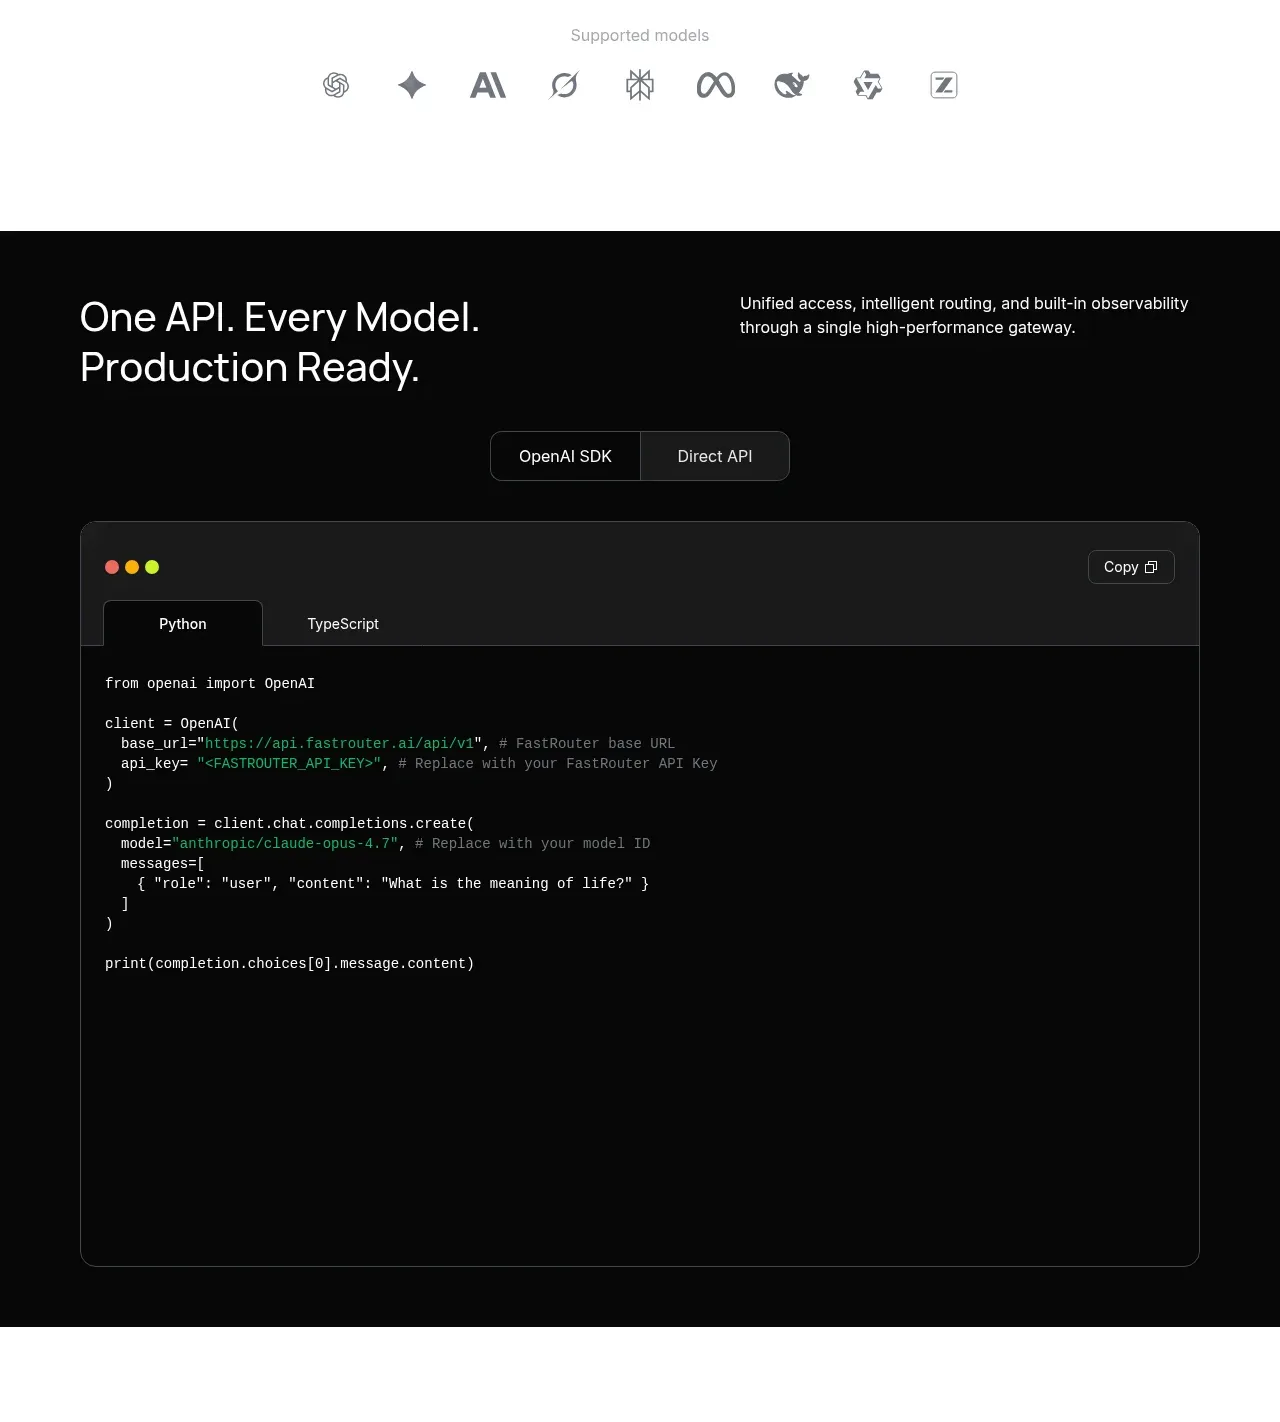This screenshot has width=1280, height=1422.
Task: Click the "Unified access, intelligent routing" description
Action: [x=964, y=315]
